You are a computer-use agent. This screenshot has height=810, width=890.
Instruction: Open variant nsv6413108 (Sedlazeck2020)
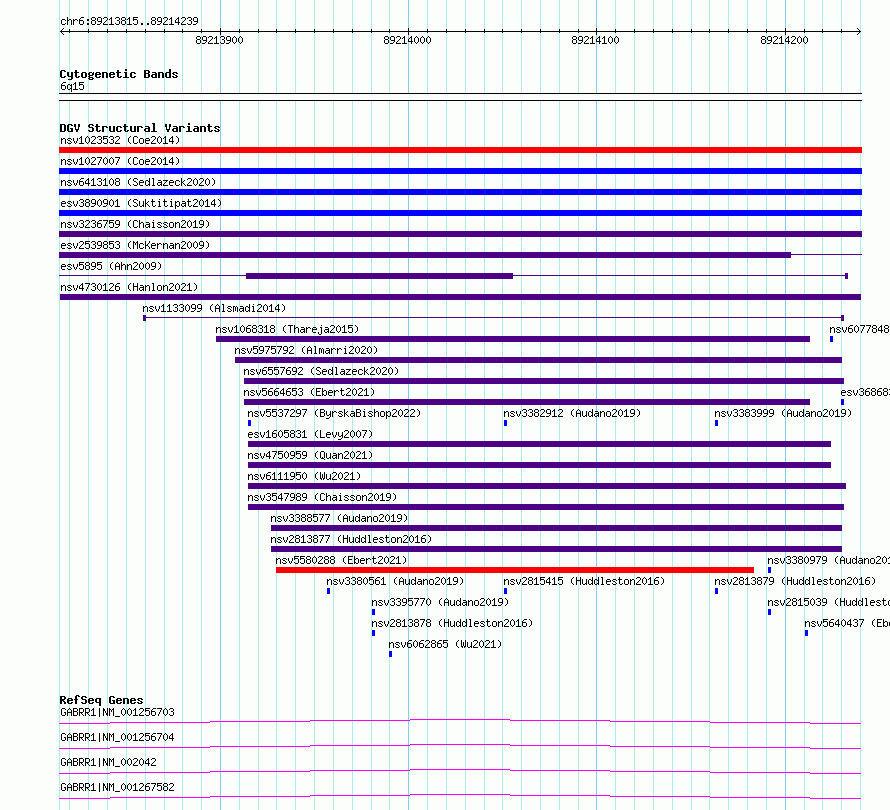(138, 182)
